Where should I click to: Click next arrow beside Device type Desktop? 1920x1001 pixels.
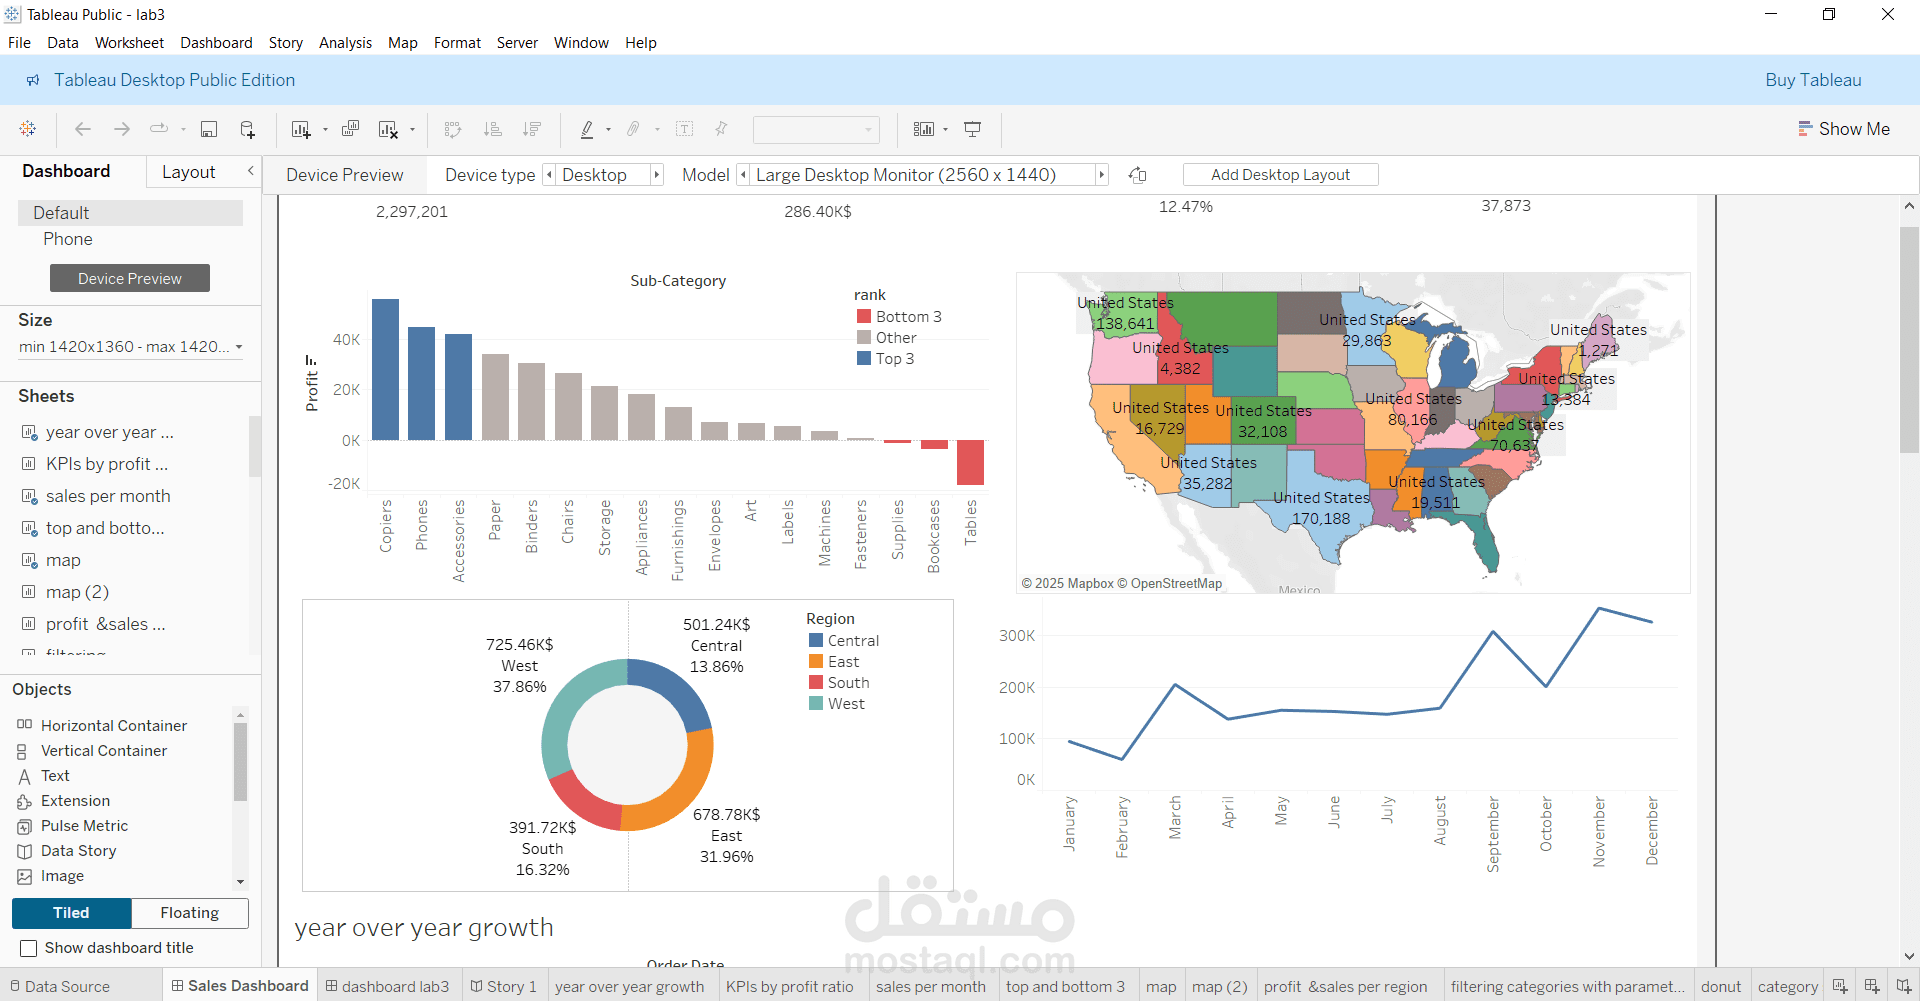657,175
